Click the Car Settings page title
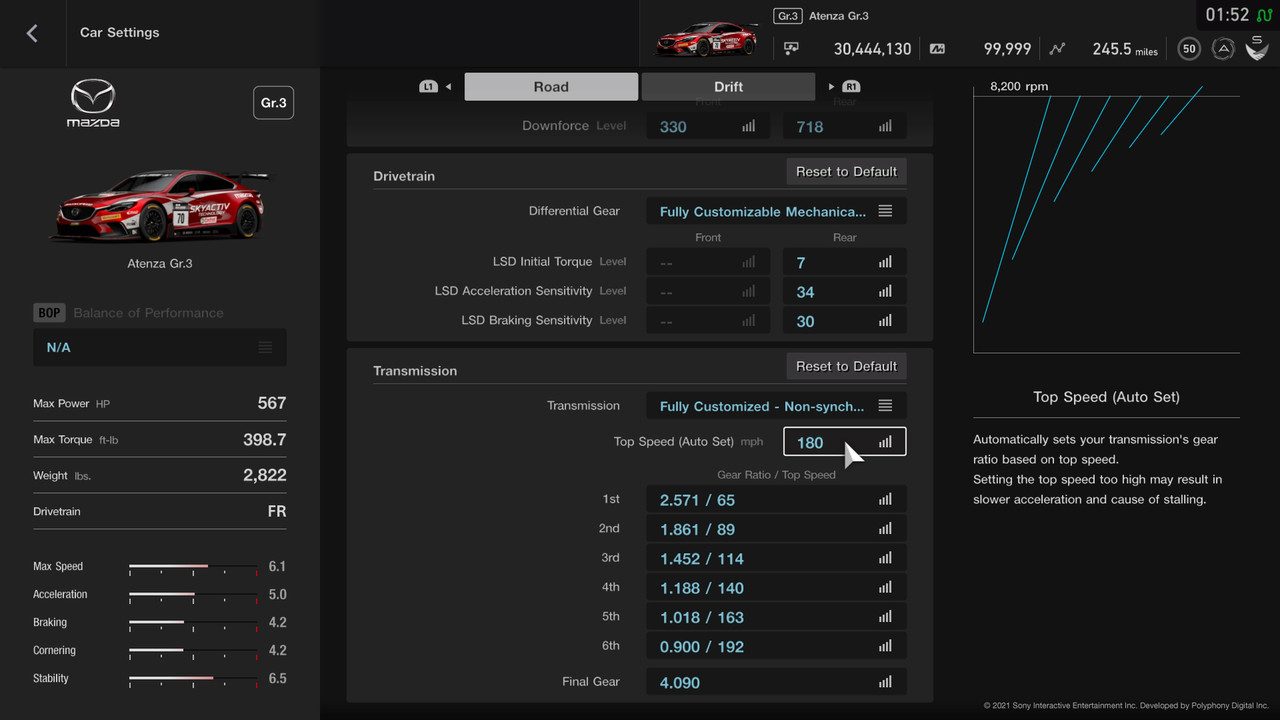The image size is (1280, 720). 120,32
